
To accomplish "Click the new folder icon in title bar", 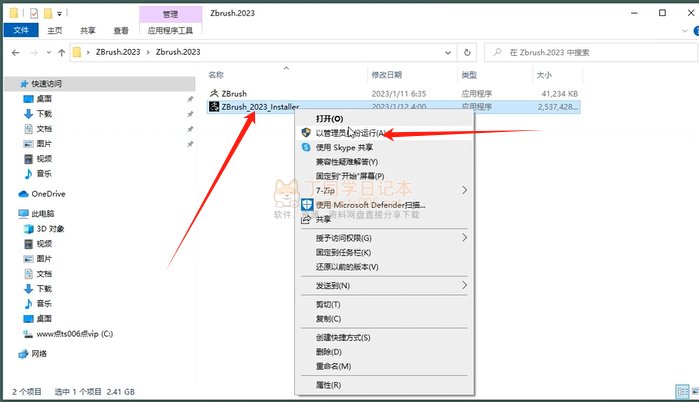I will point(48,13).
